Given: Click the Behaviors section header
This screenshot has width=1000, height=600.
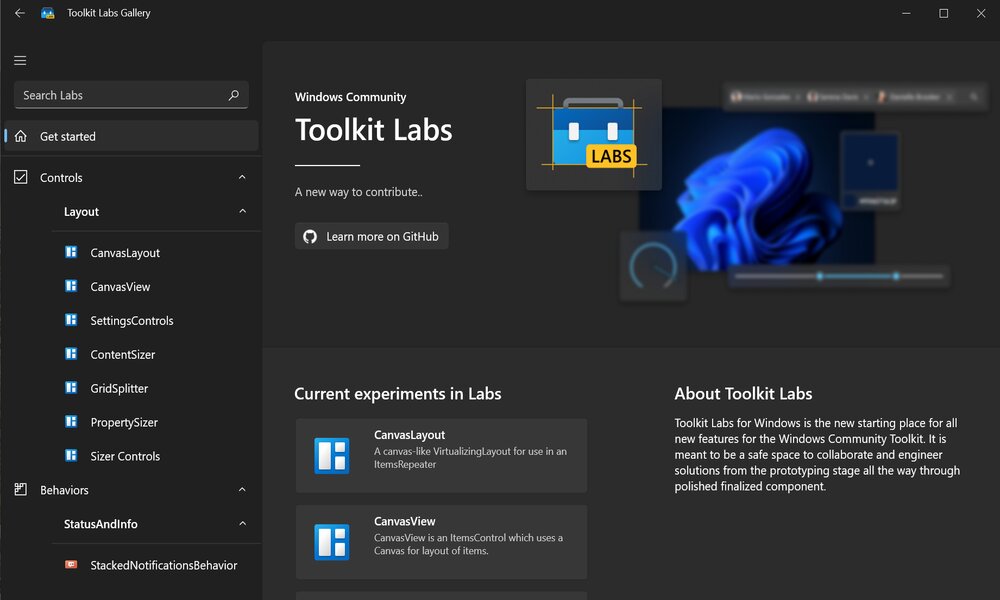Looking at the screenshot, I should [x=131, y=490].
